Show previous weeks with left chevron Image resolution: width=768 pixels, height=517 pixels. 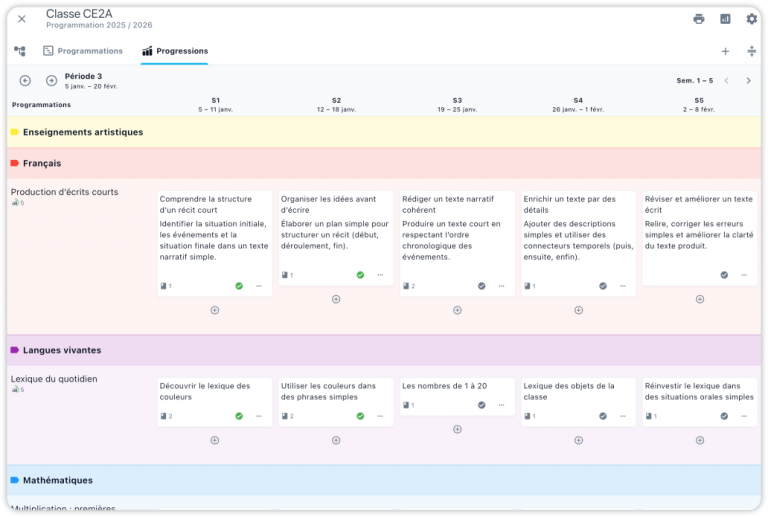point(727,81)
